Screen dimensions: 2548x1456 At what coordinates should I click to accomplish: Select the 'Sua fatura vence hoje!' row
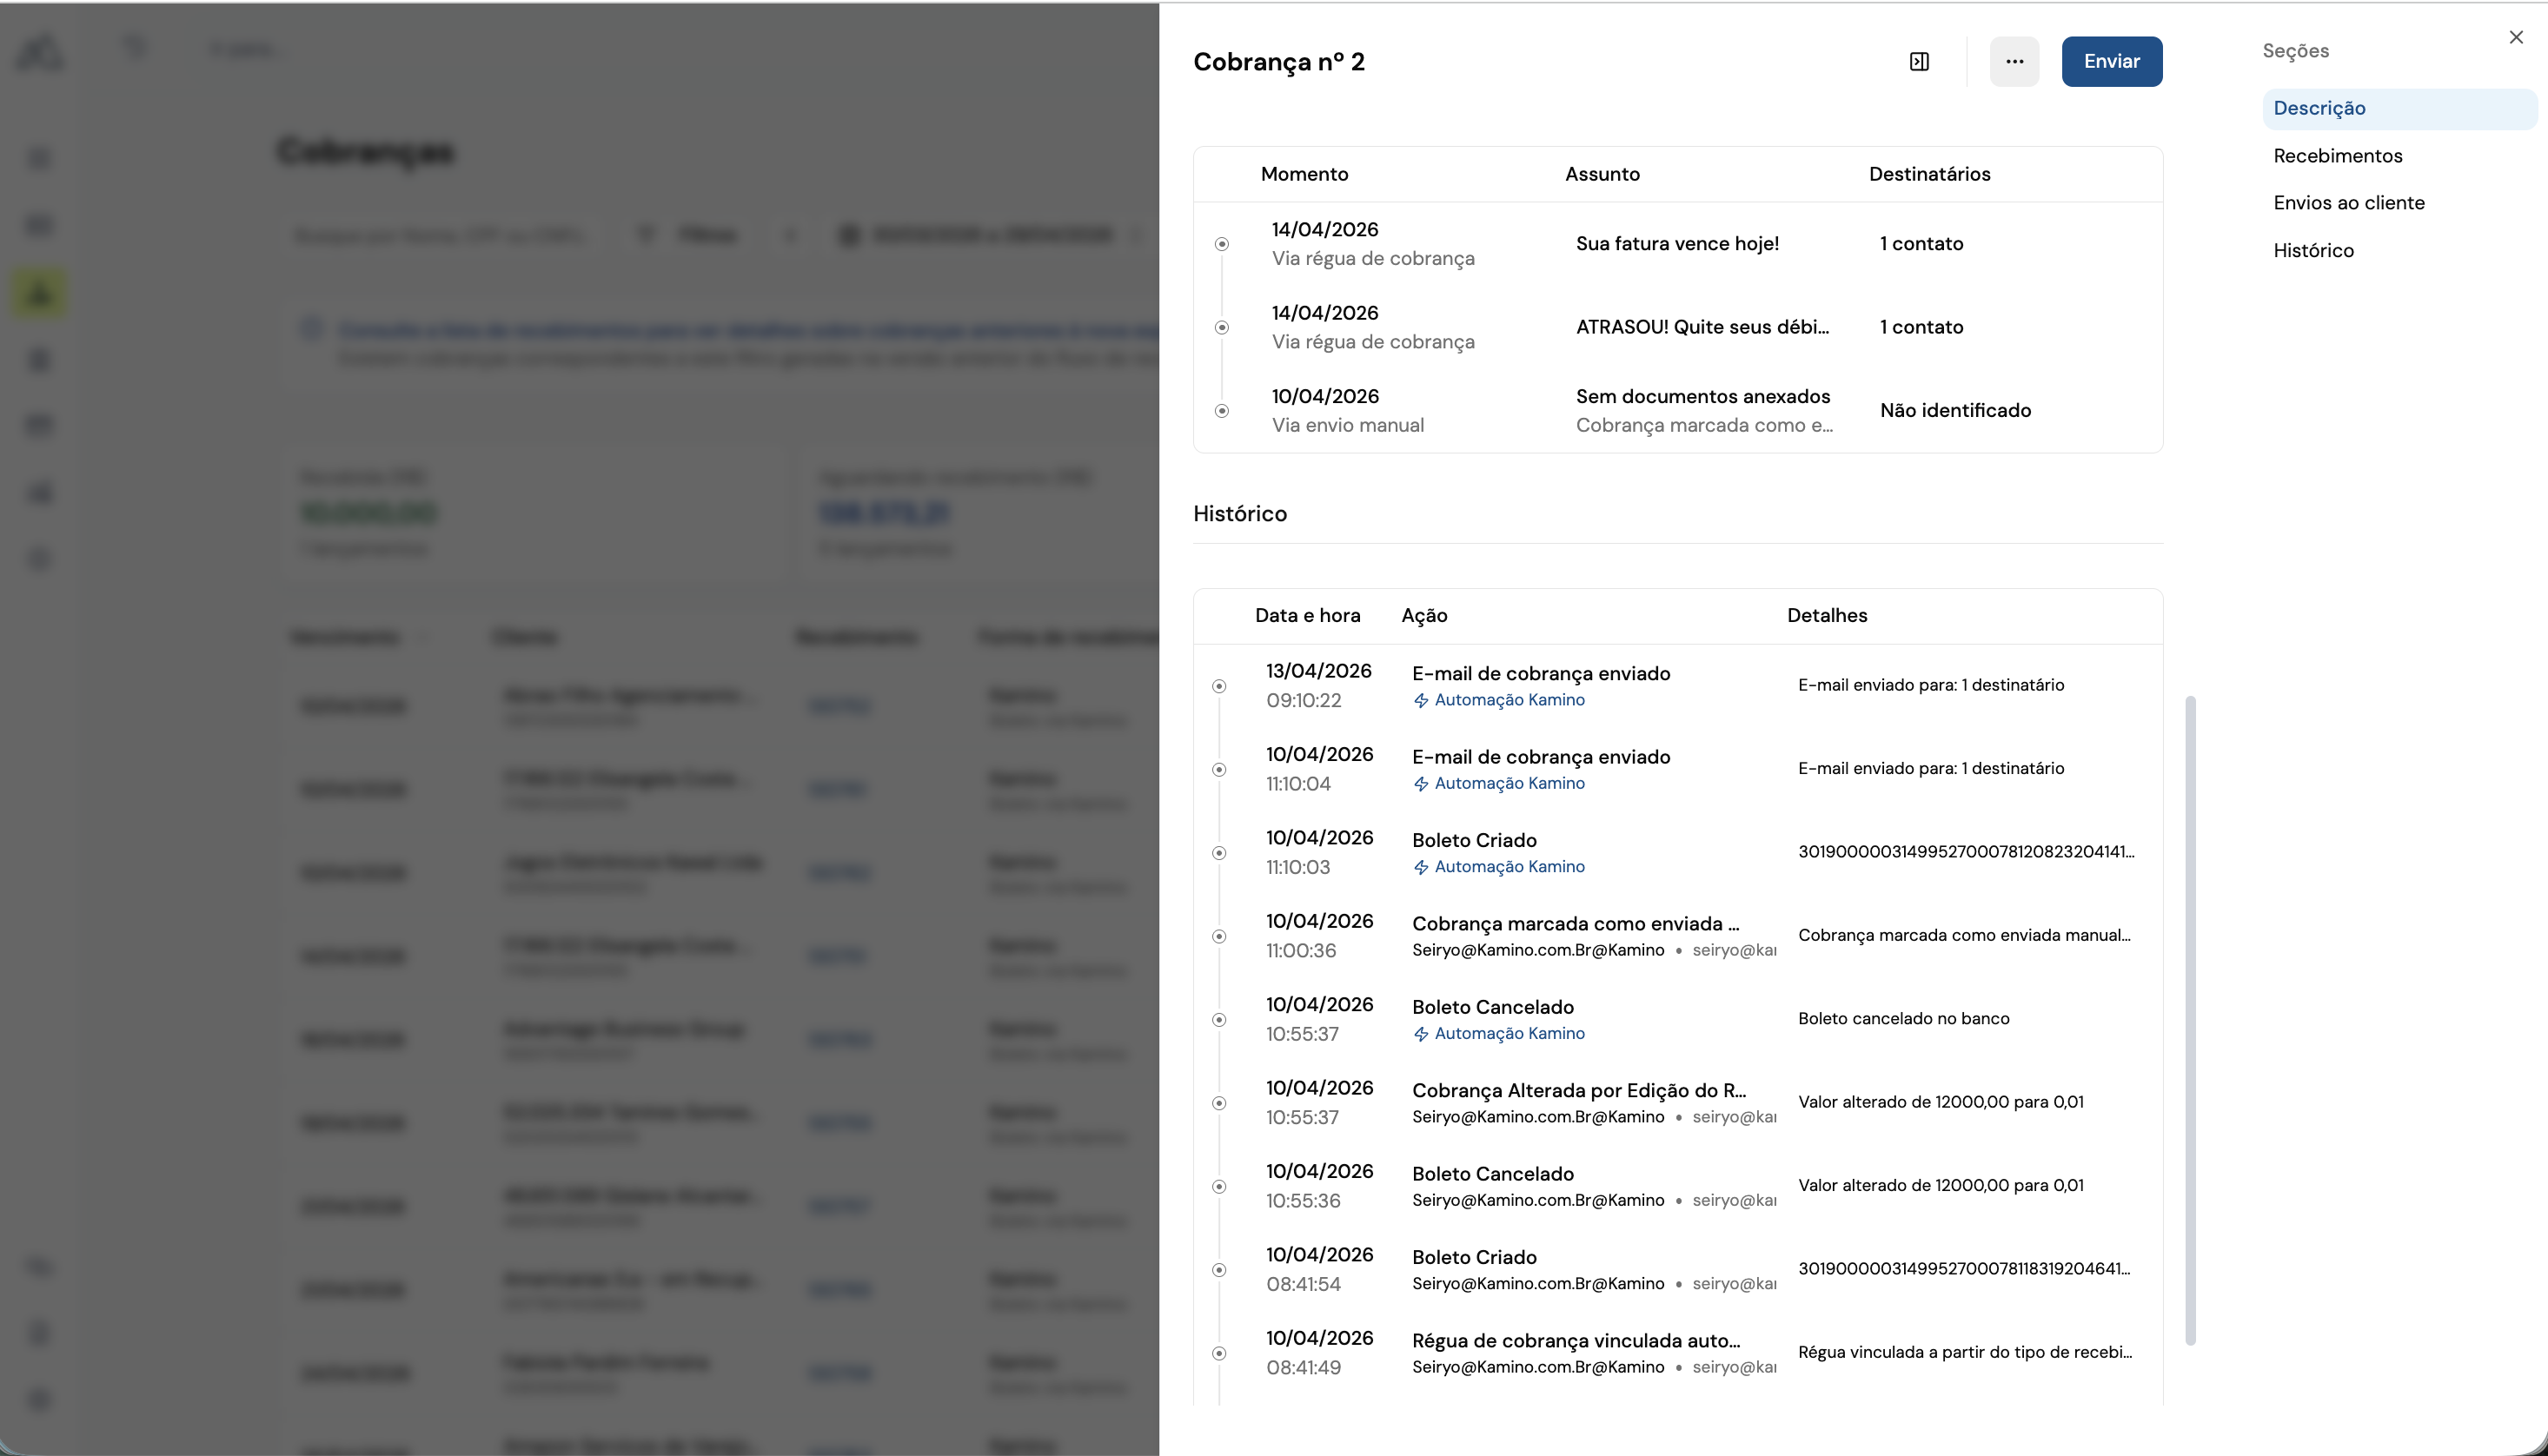click(1677, 243)
